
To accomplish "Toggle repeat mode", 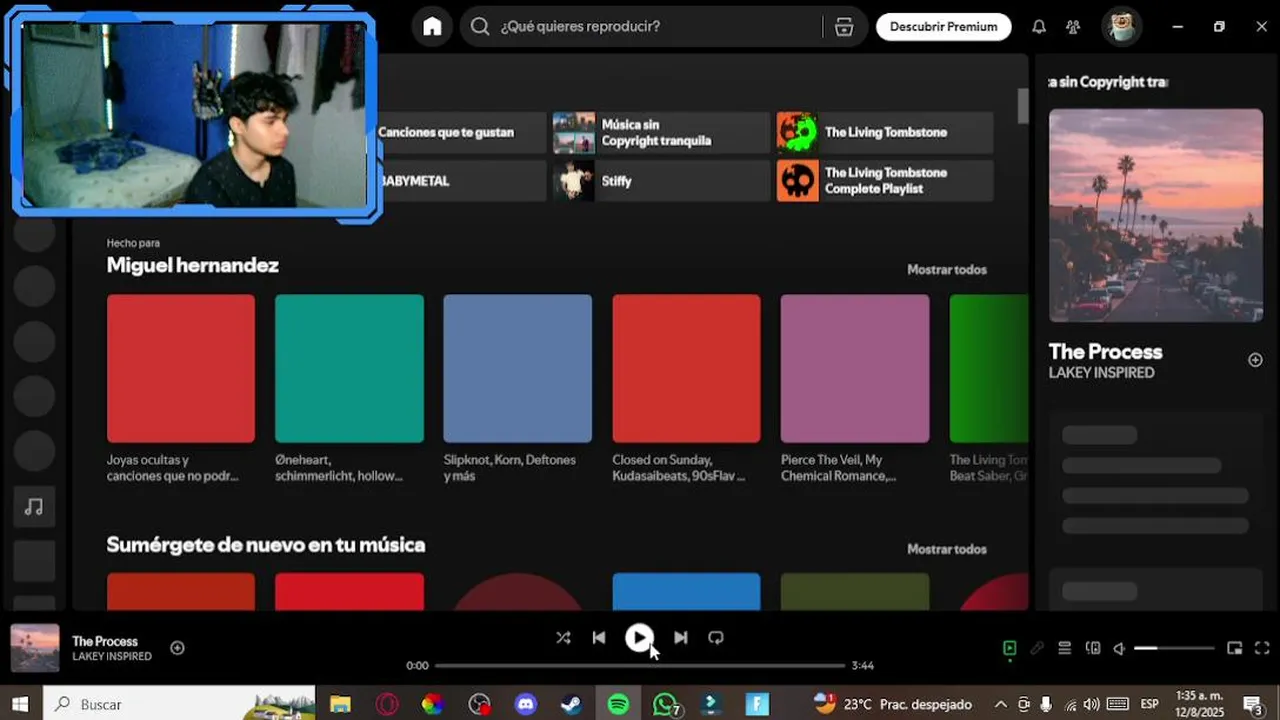I will 716,637.
